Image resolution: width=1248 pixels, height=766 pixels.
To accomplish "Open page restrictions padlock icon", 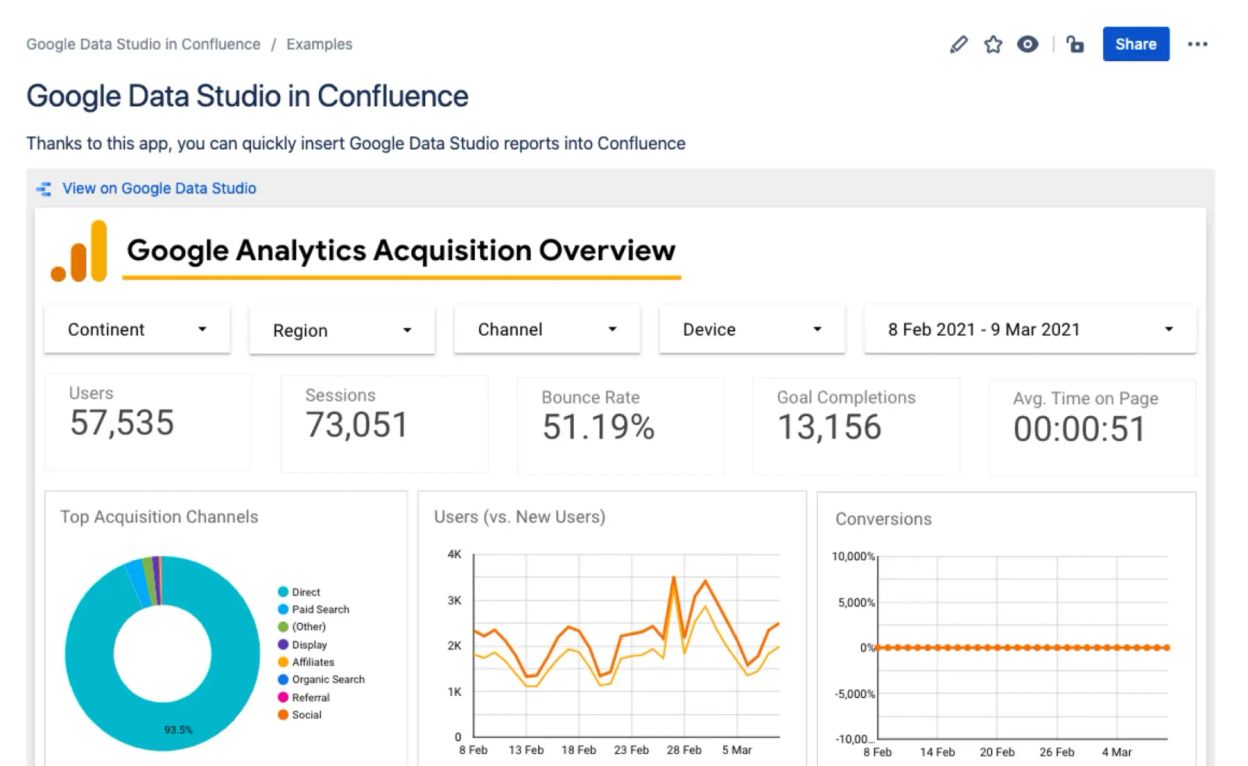I will pyautogui.click(x=1075, y=44).
